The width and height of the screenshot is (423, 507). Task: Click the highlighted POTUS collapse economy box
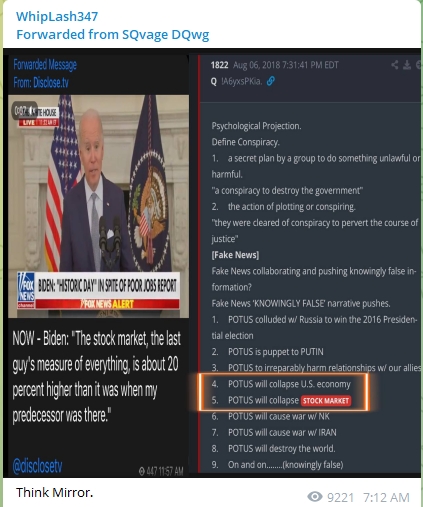coord(283,392)
